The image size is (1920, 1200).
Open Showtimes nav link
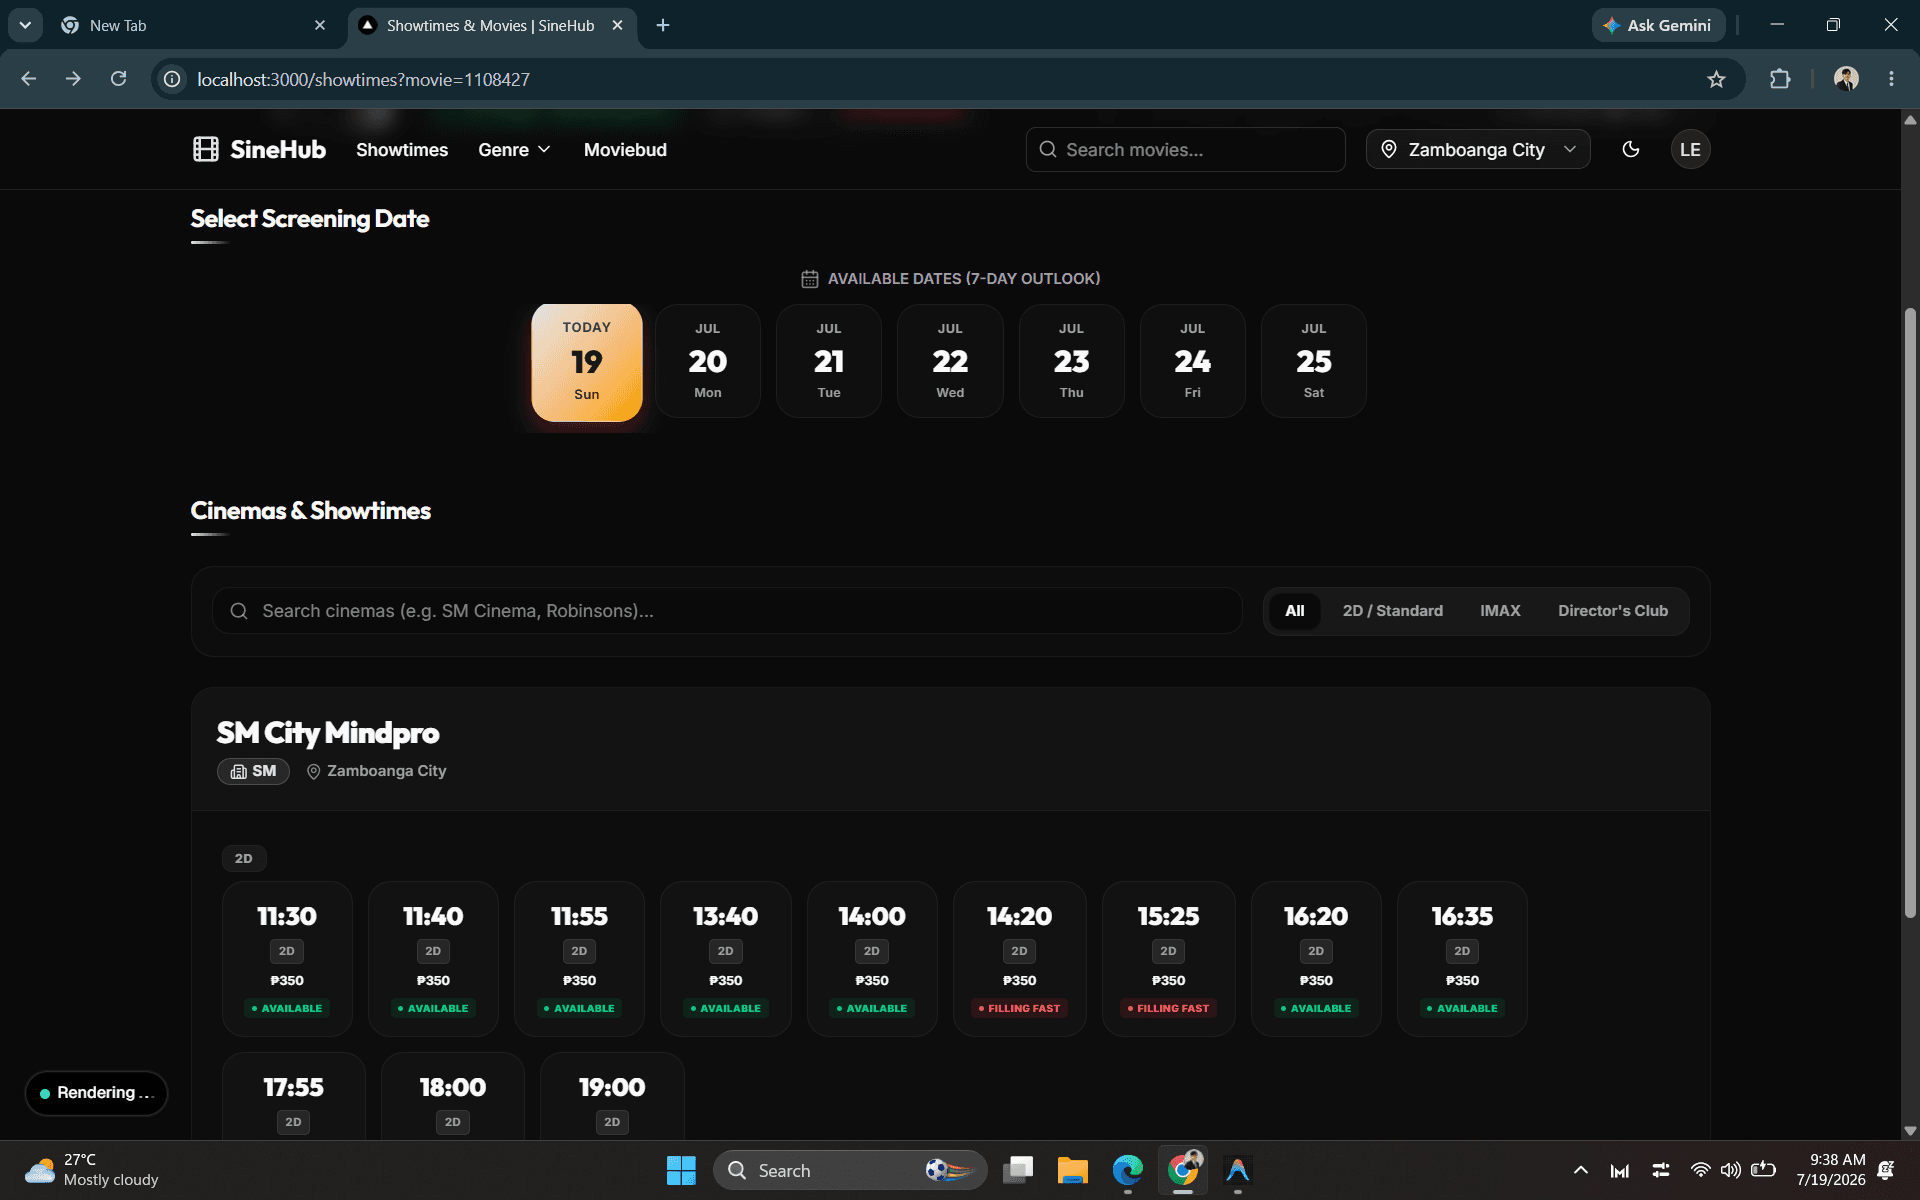pos(402,149)
